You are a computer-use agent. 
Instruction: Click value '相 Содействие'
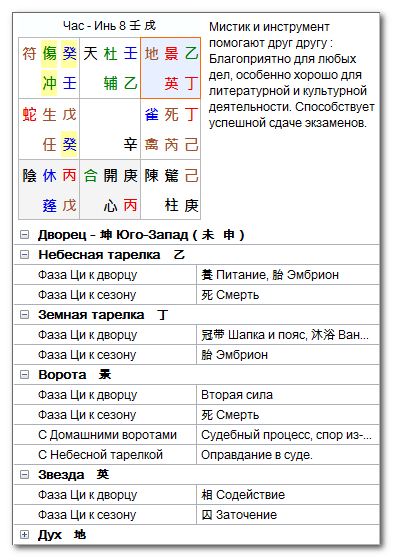coord(243,495)
